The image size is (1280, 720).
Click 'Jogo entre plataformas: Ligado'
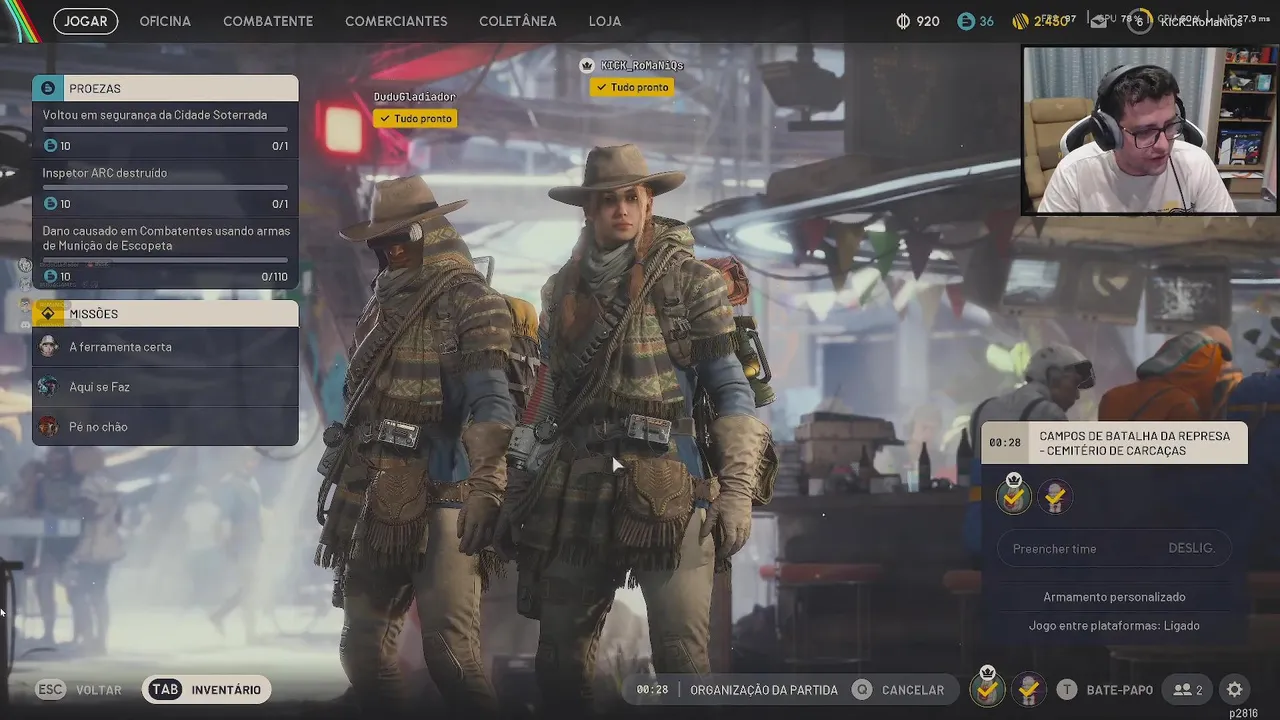(1114, 626)
